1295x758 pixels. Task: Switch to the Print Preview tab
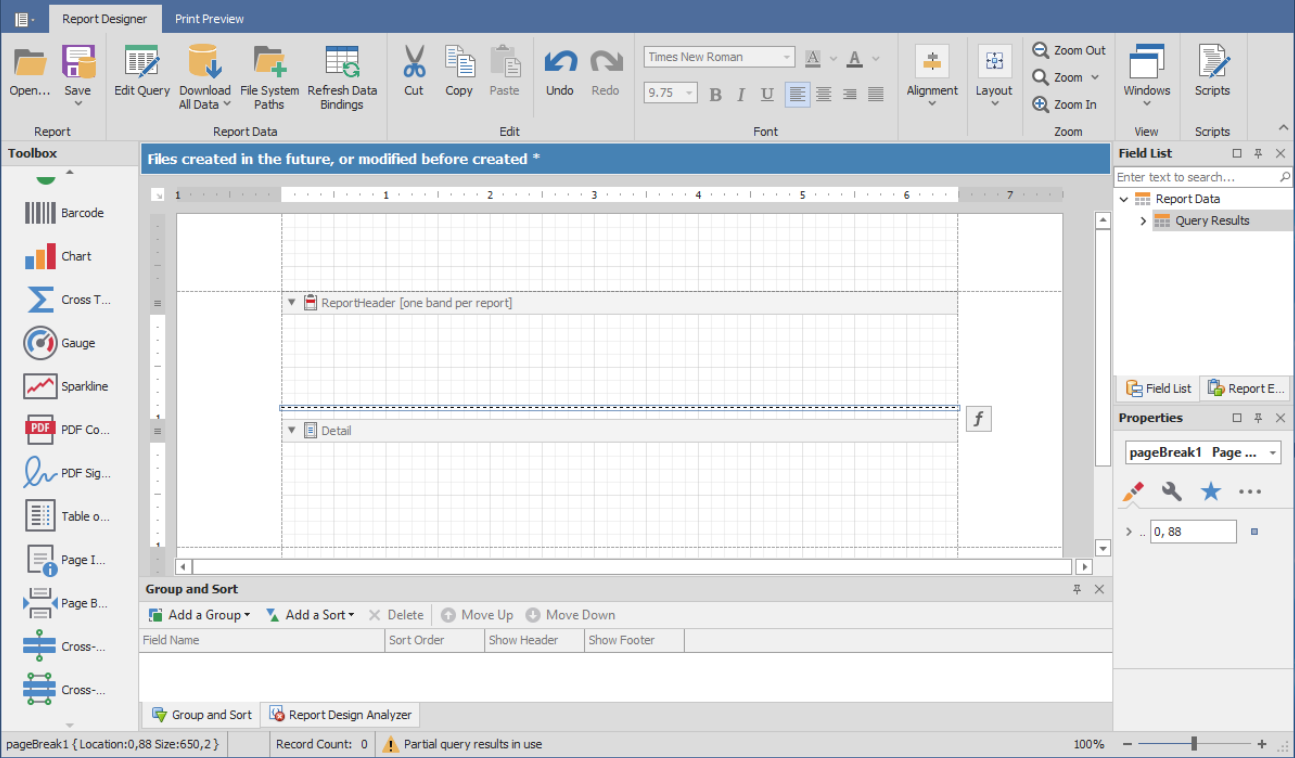(x=209, y=19)
